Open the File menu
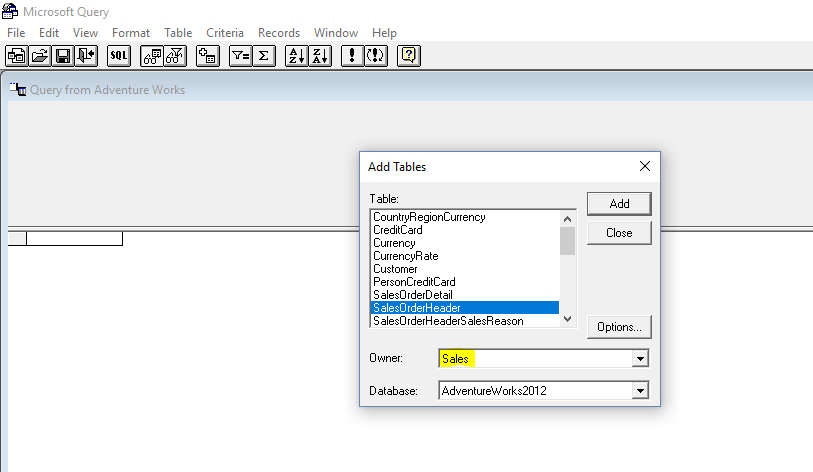 click(16, 33)
